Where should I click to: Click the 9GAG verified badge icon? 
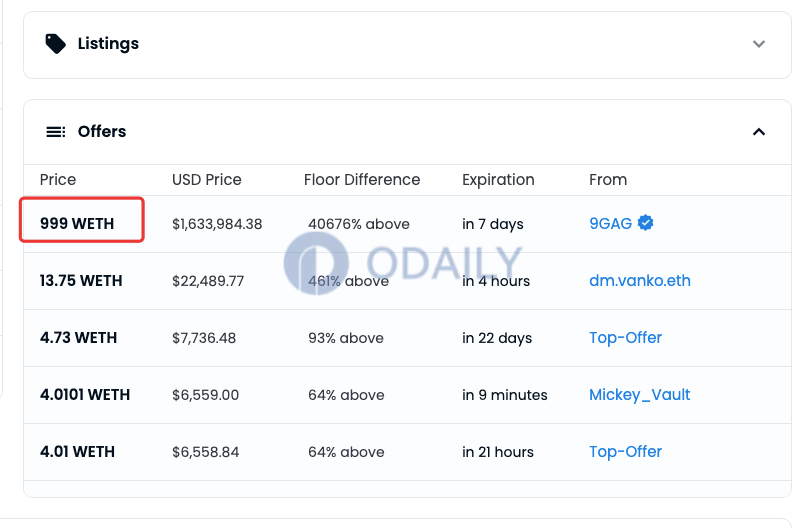tap(645, 223)
